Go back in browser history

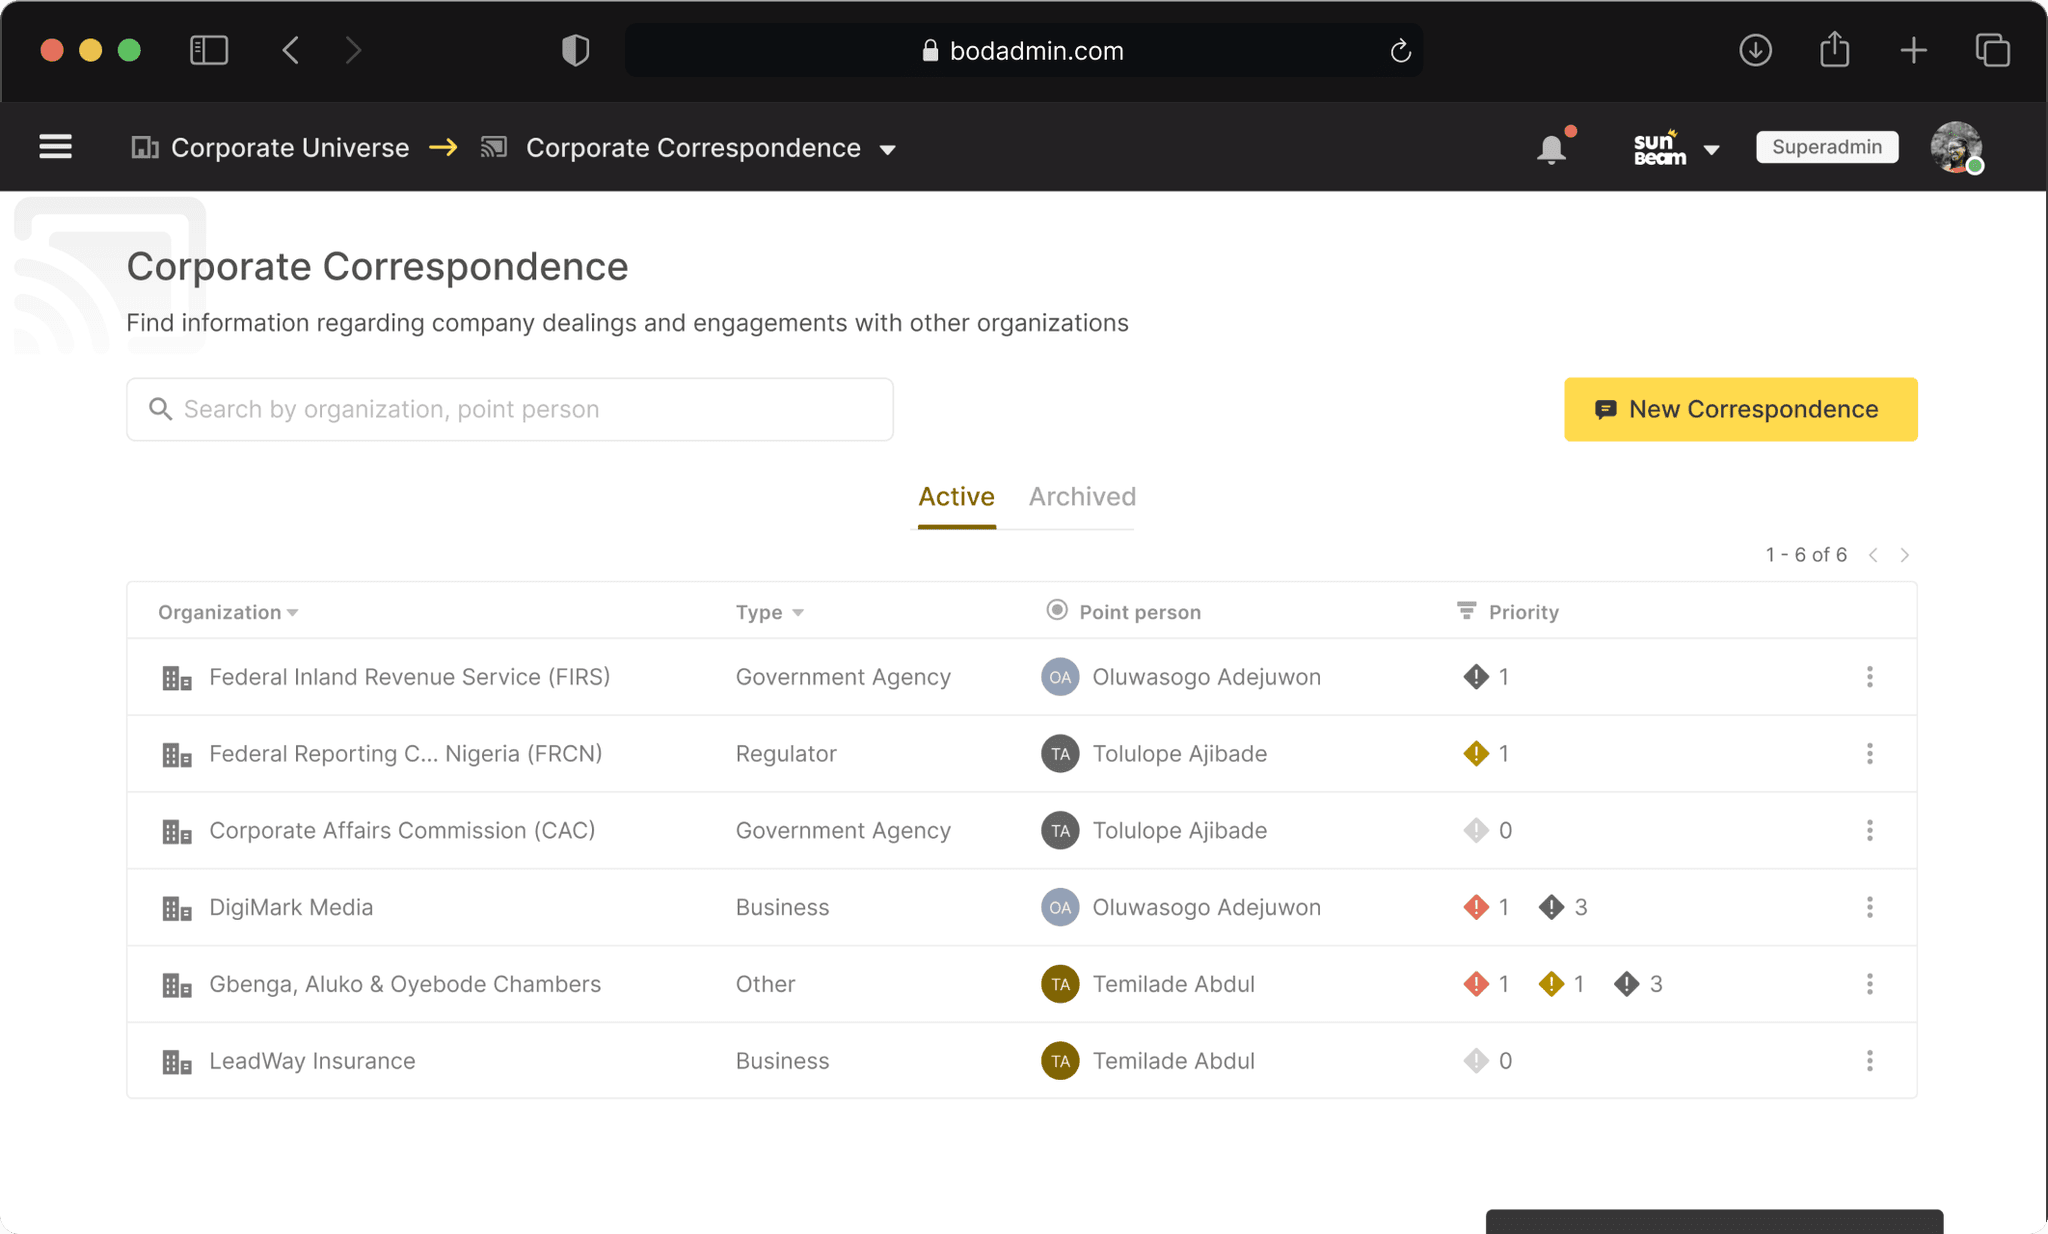[x=291, y=50]
